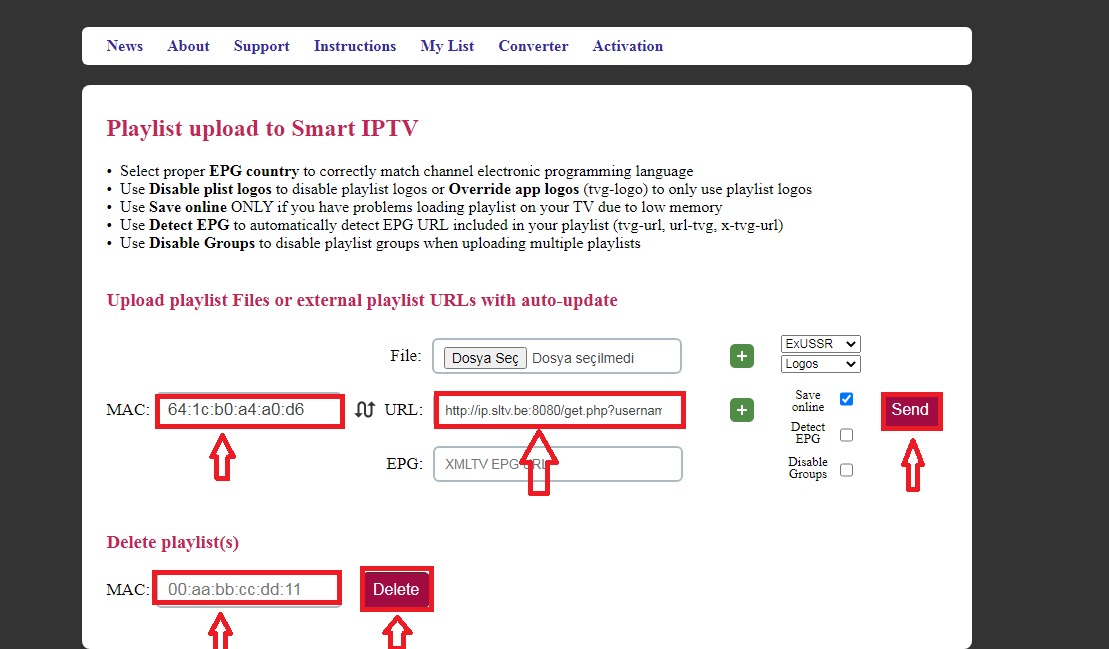
Task: Click the MAC address input for upload
Action: 249,409
